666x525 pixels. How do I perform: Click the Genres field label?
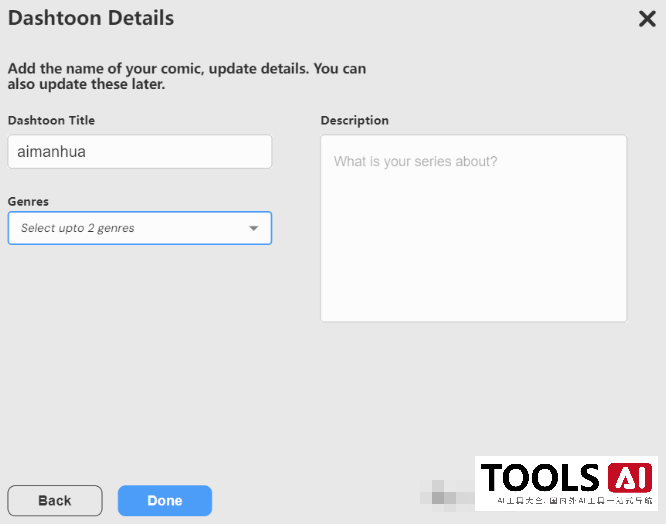click(28, 201)
